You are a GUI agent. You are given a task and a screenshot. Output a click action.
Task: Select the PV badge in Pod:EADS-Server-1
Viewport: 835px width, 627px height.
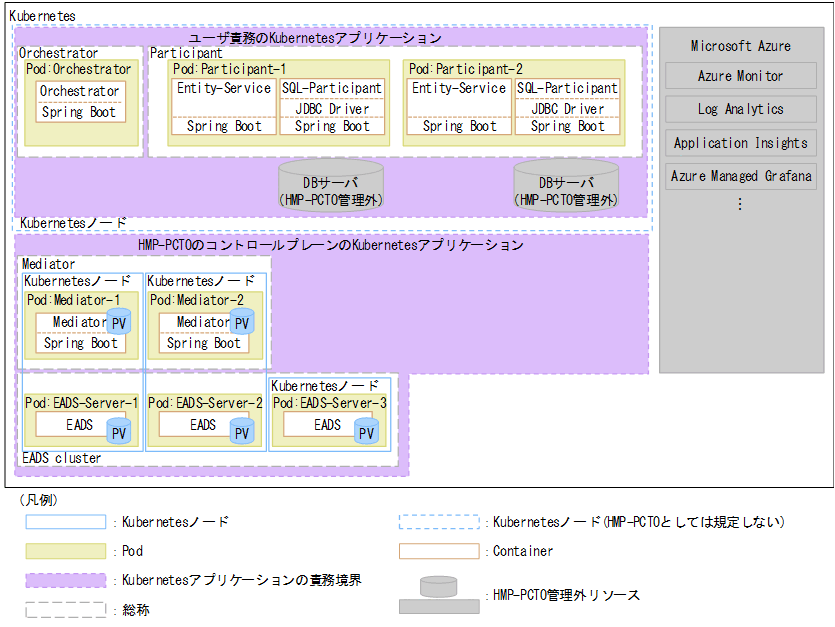point(118,431)
